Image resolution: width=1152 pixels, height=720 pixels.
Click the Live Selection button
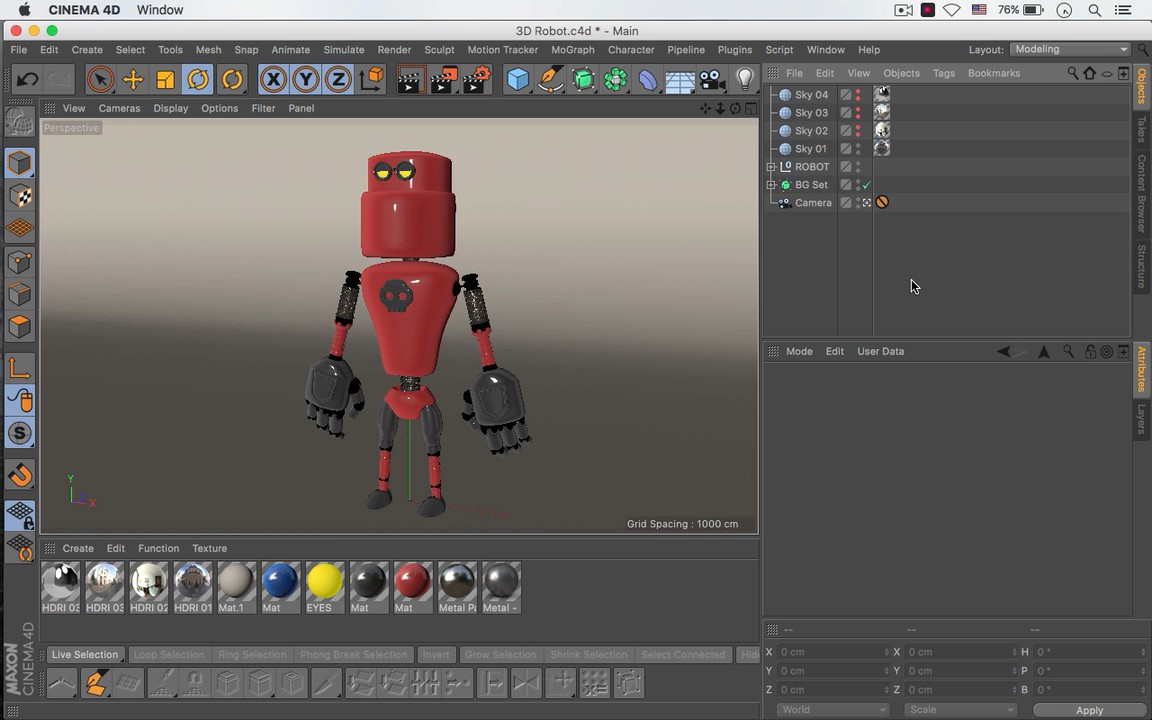85,655
